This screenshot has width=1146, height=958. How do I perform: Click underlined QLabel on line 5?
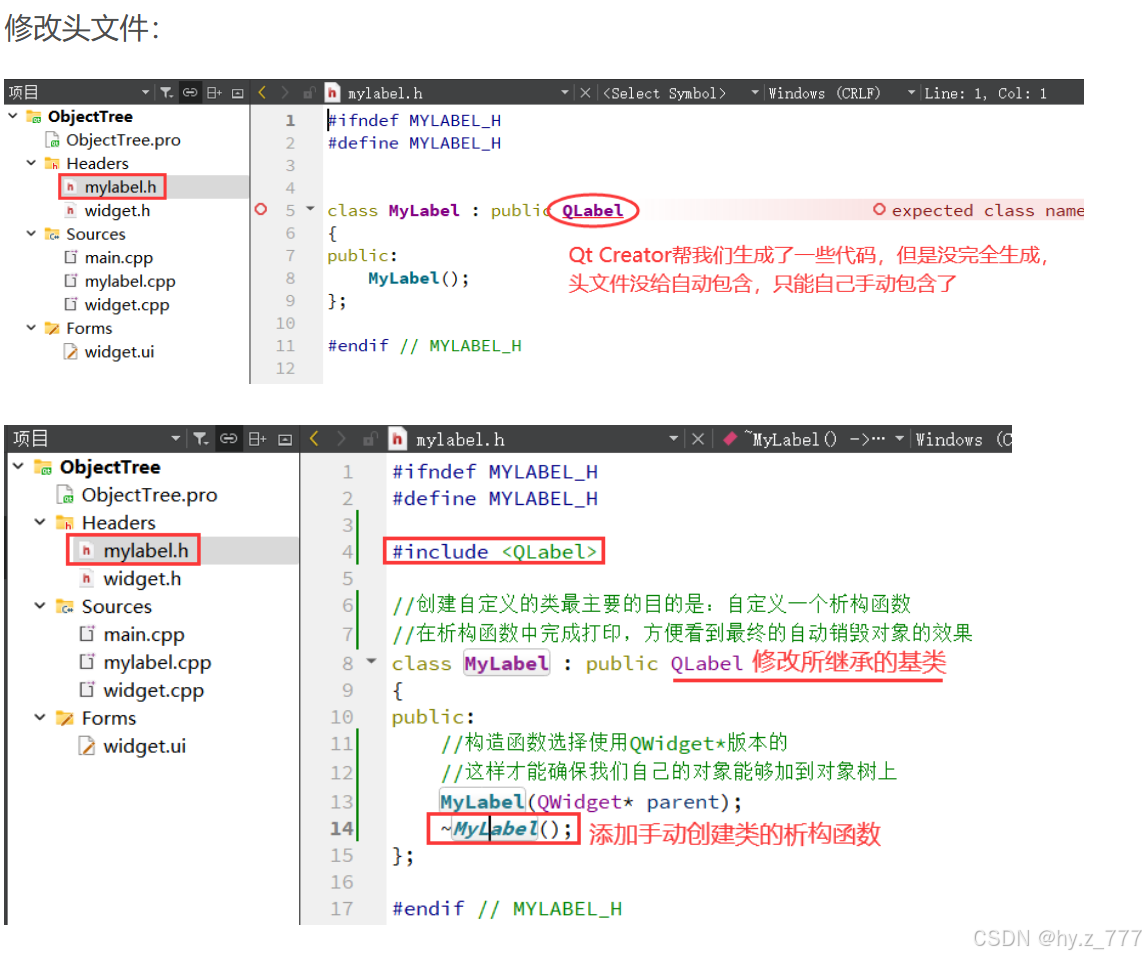[x=592, y=210]
